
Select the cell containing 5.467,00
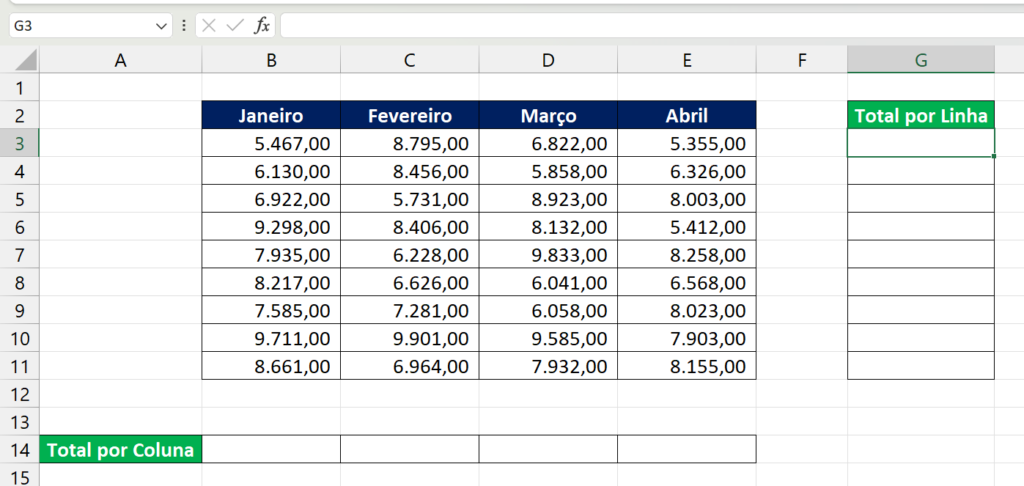[x=271, y=144]
